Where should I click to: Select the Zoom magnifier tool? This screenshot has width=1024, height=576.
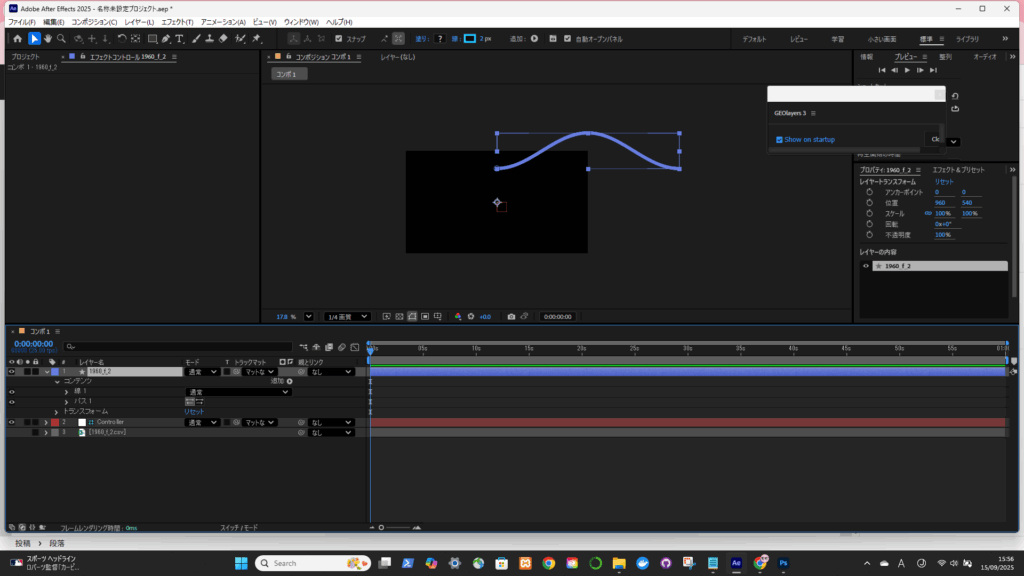[61, 39]
